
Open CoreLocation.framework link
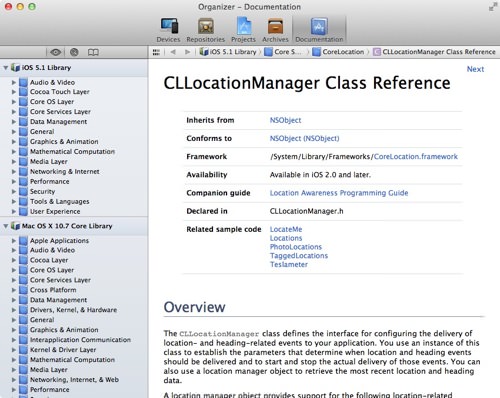click(416, 157)
